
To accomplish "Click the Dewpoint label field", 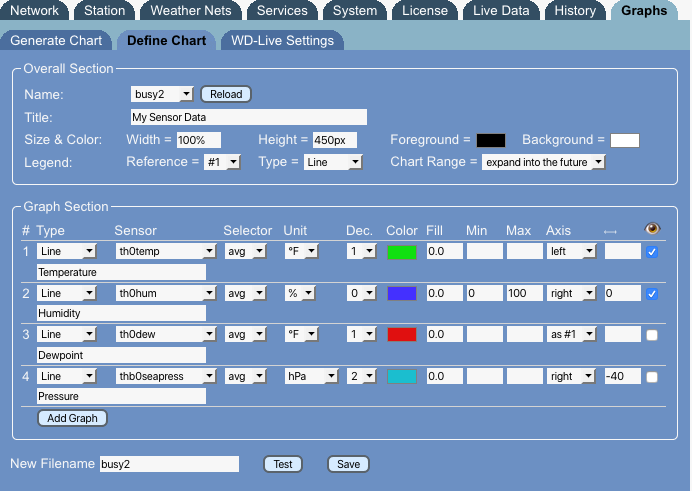I will click(x=121, y=355).
